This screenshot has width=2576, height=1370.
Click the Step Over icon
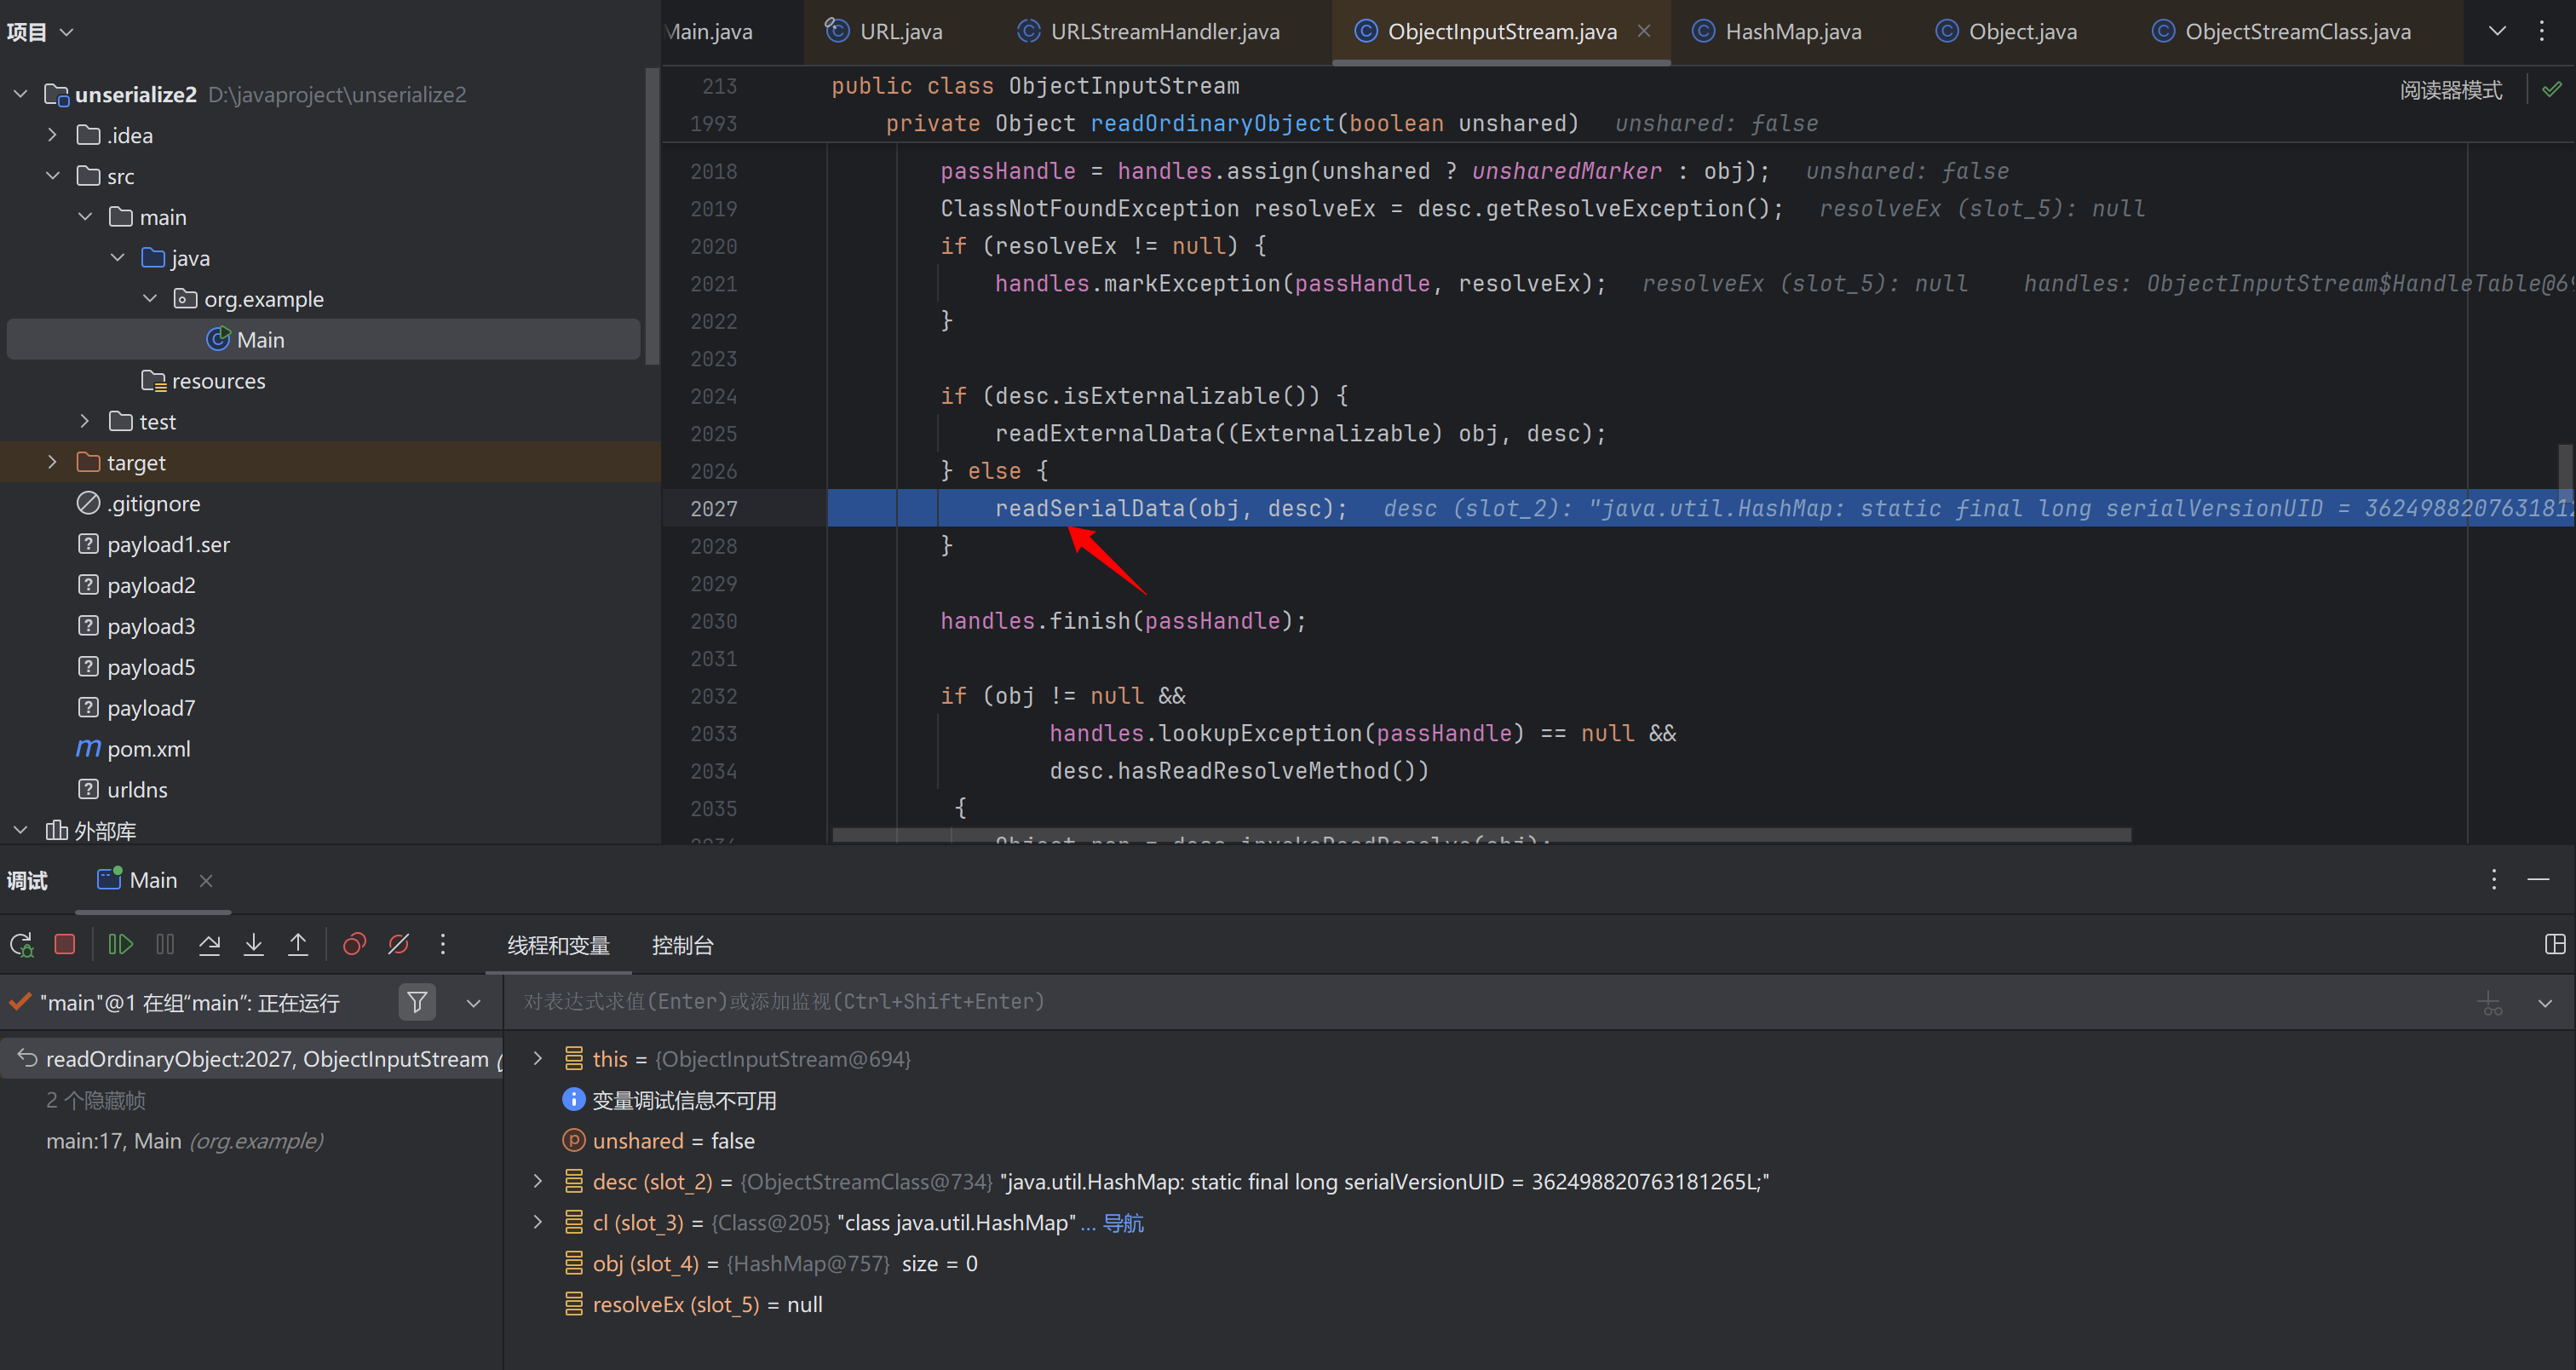[x=209, y=944]
